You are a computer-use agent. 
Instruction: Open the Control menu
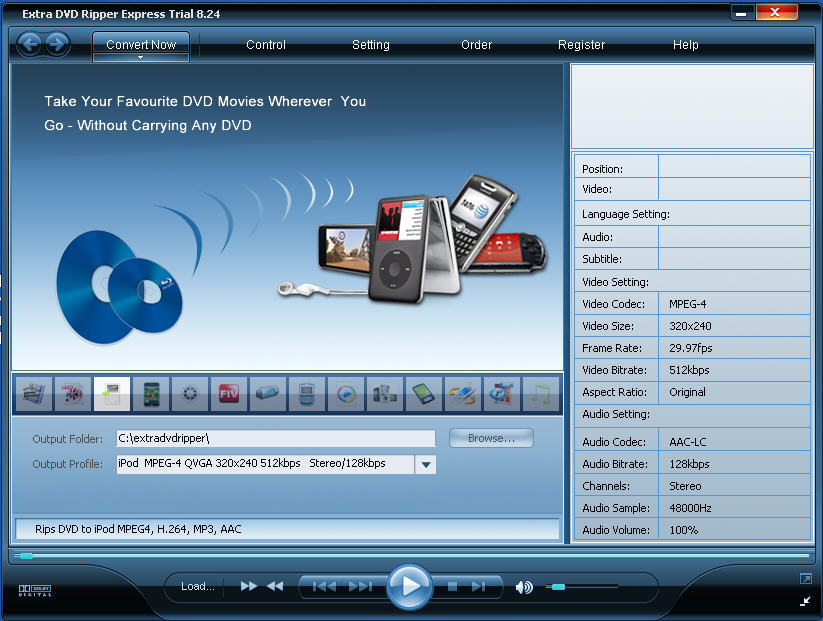(x=266, y=45)
